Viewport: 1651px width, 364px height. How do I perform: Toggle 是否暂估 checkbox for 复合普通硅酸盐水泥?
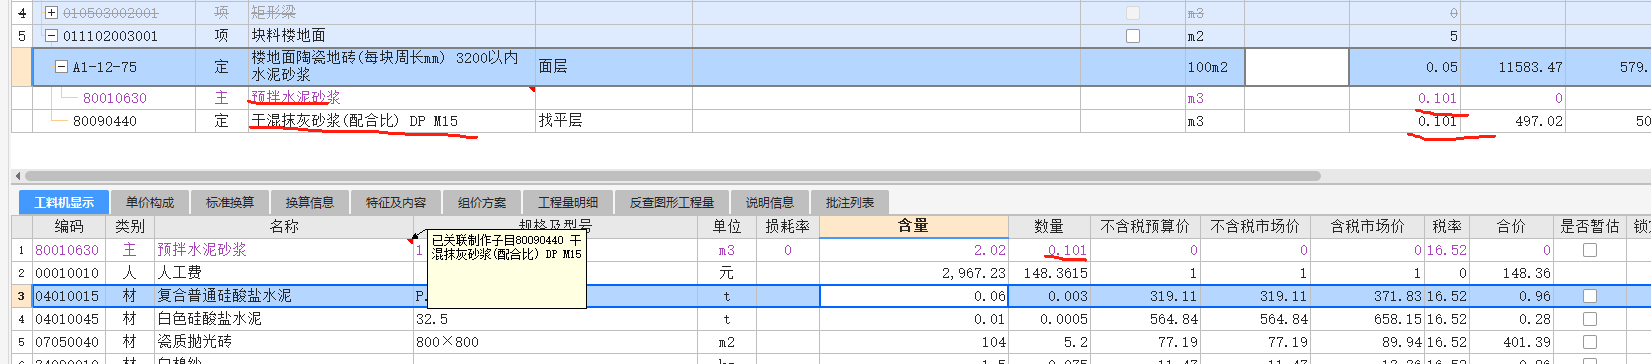click(1590, 296)
